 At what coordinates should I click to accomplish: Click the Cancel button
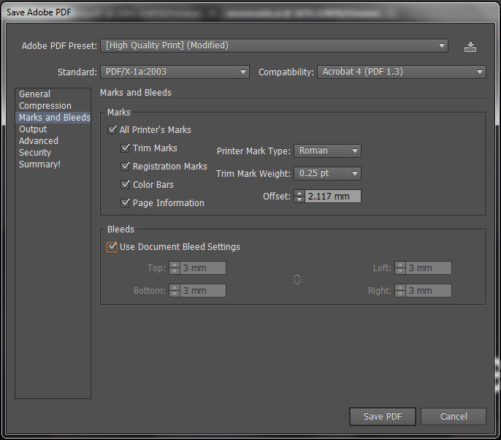[454, 417]
